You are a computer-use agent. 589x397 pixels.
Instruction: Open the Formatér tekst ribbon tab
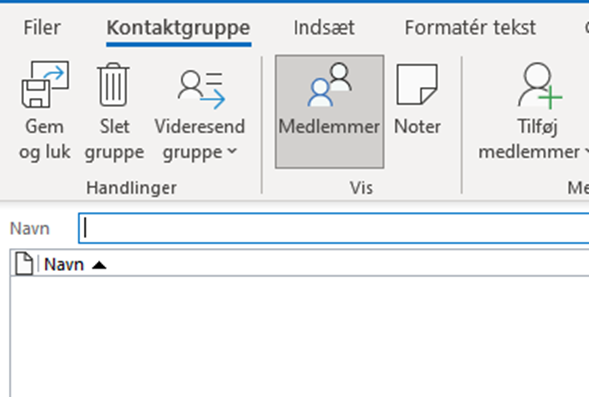(470, 27)
